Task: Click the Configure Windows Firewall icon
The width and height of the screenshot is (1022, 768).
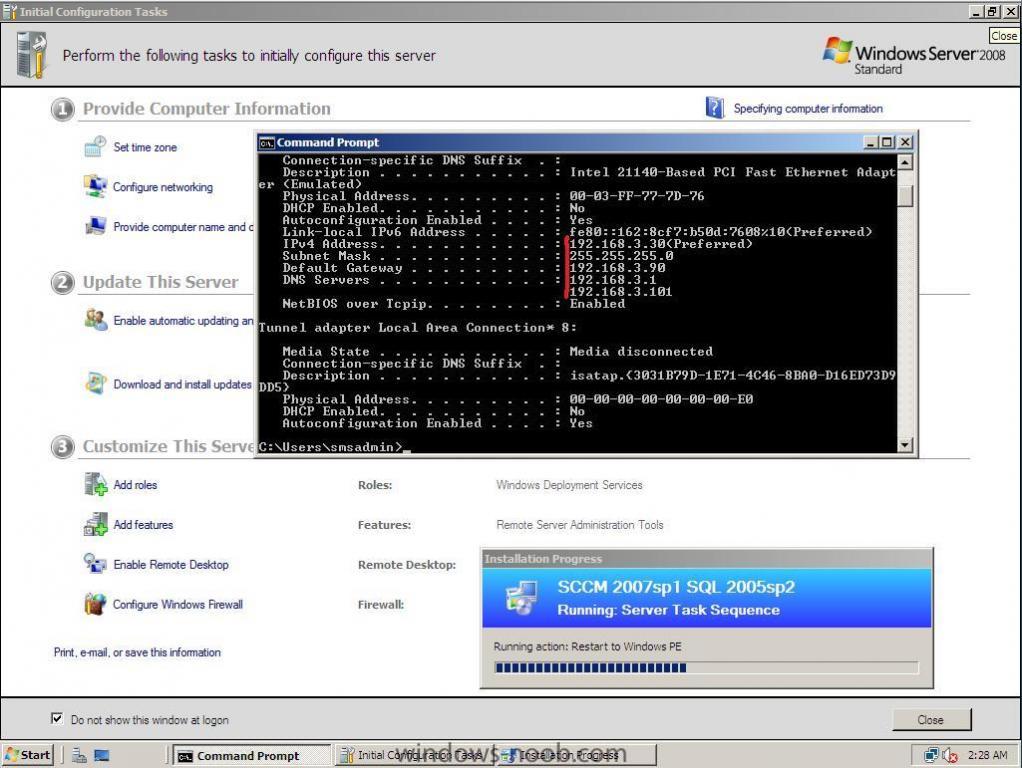Action: pyautogui.click(x=95, y=604)
